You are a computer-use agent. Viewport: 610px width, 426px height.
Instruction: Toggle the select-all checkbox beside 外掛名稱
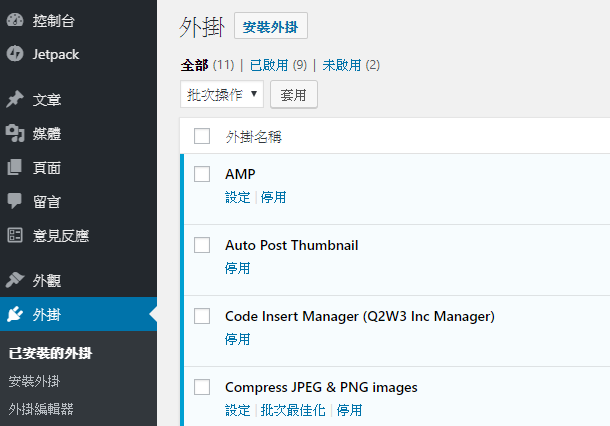click(202, 136)
